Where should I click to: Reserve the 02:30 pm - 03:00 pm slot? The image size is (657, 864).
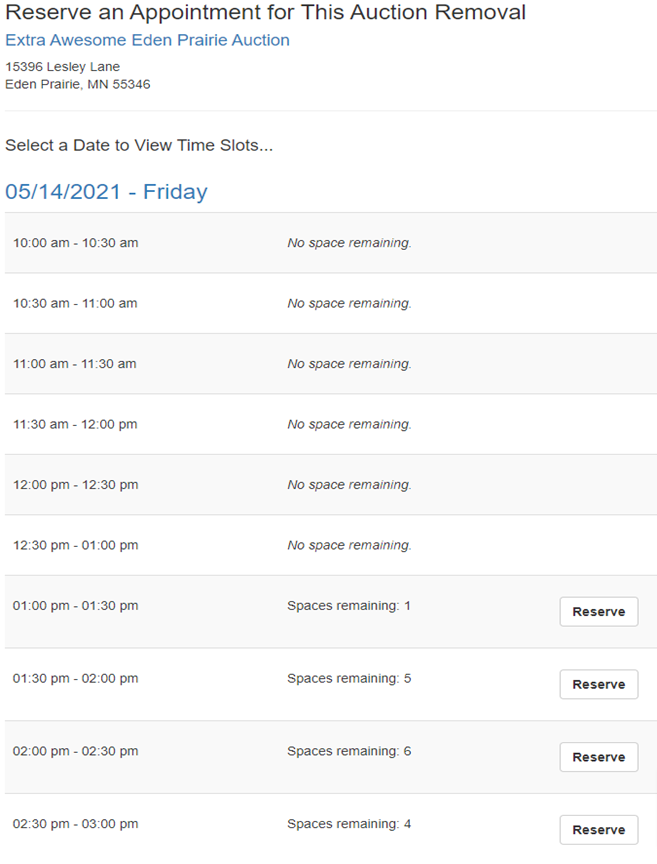[598, 830]
